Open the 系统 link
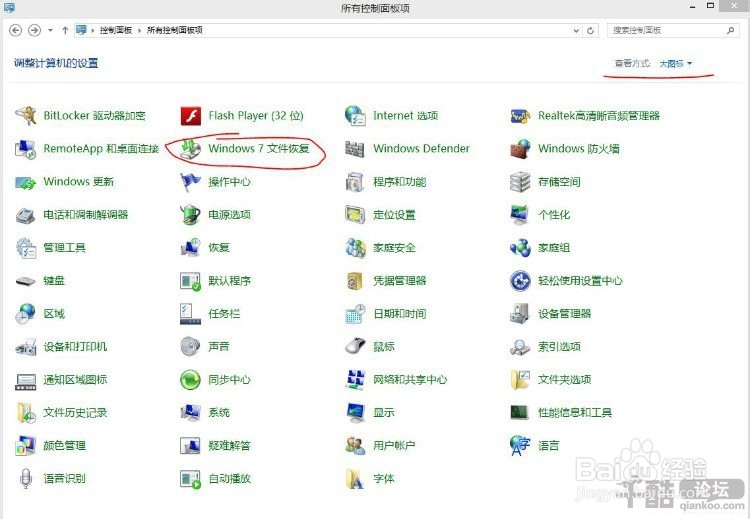The width and height of the screenshot is (750, 519). tap(219, 413)
